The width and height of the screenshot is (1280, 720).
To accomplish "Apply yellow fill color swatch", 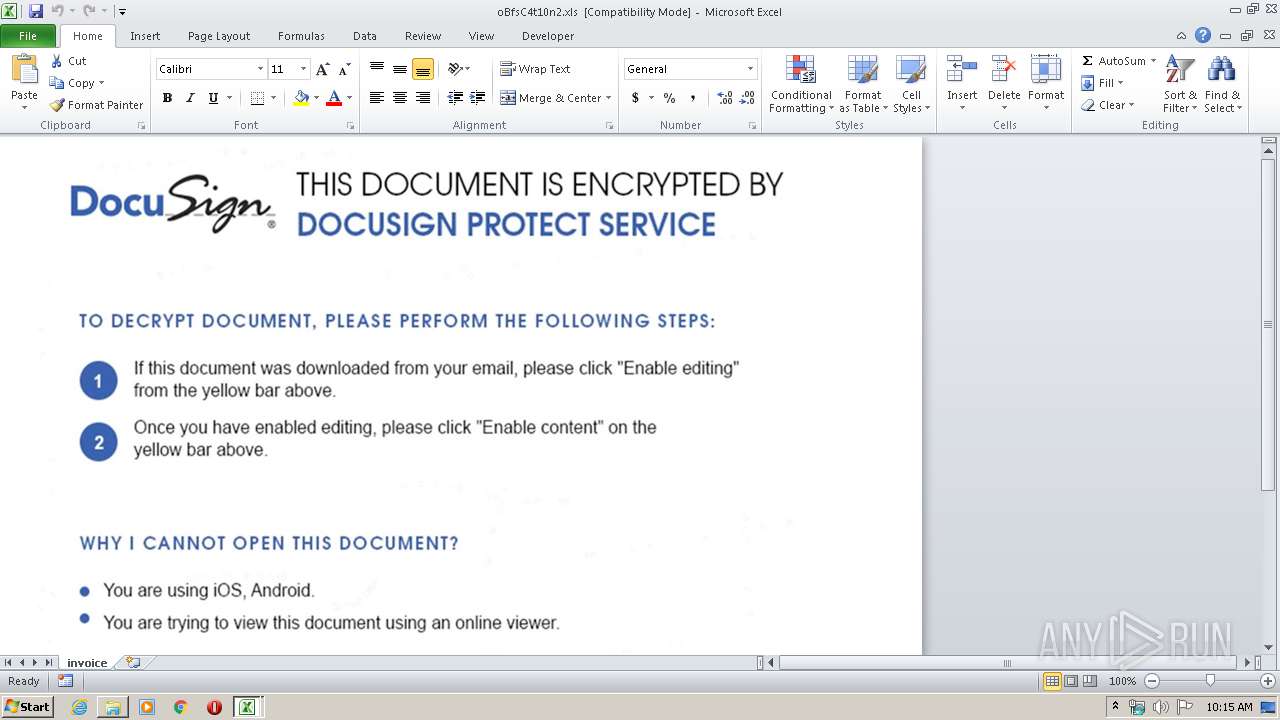I will [301, 98].
